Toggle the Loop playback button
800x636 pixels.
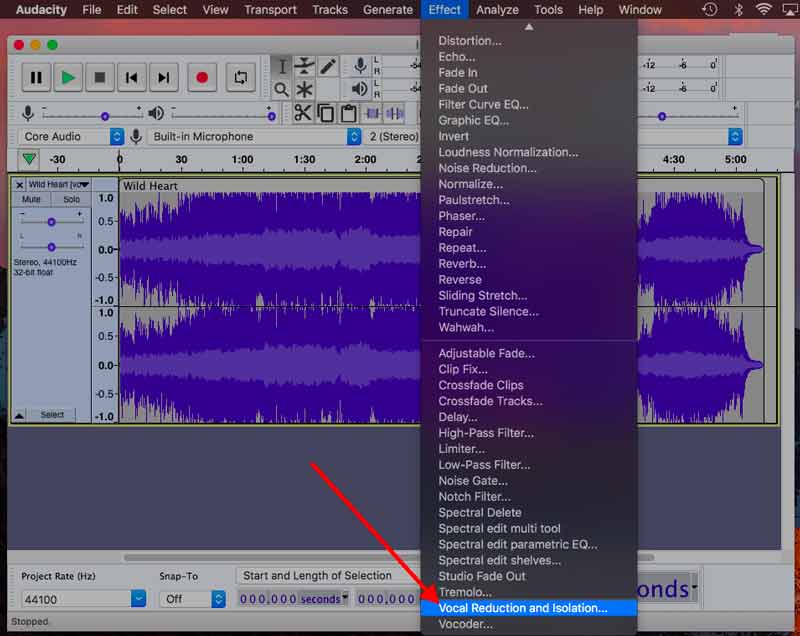(240, 77)
